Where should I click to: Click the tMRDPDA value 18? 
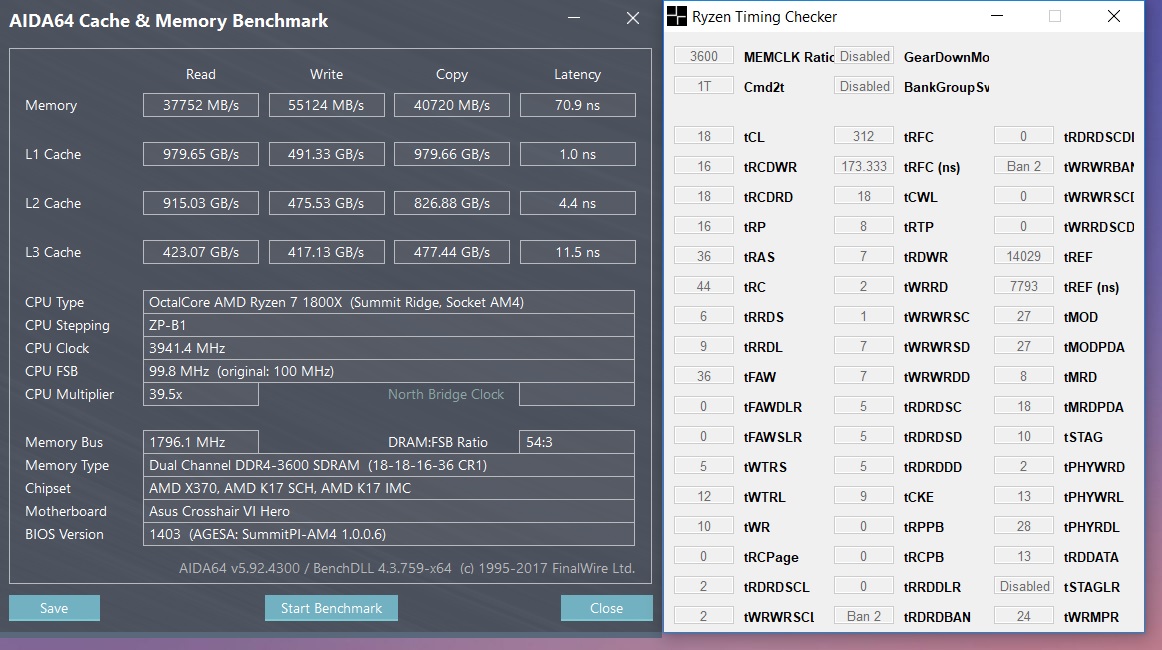(x=1023, y=406)
